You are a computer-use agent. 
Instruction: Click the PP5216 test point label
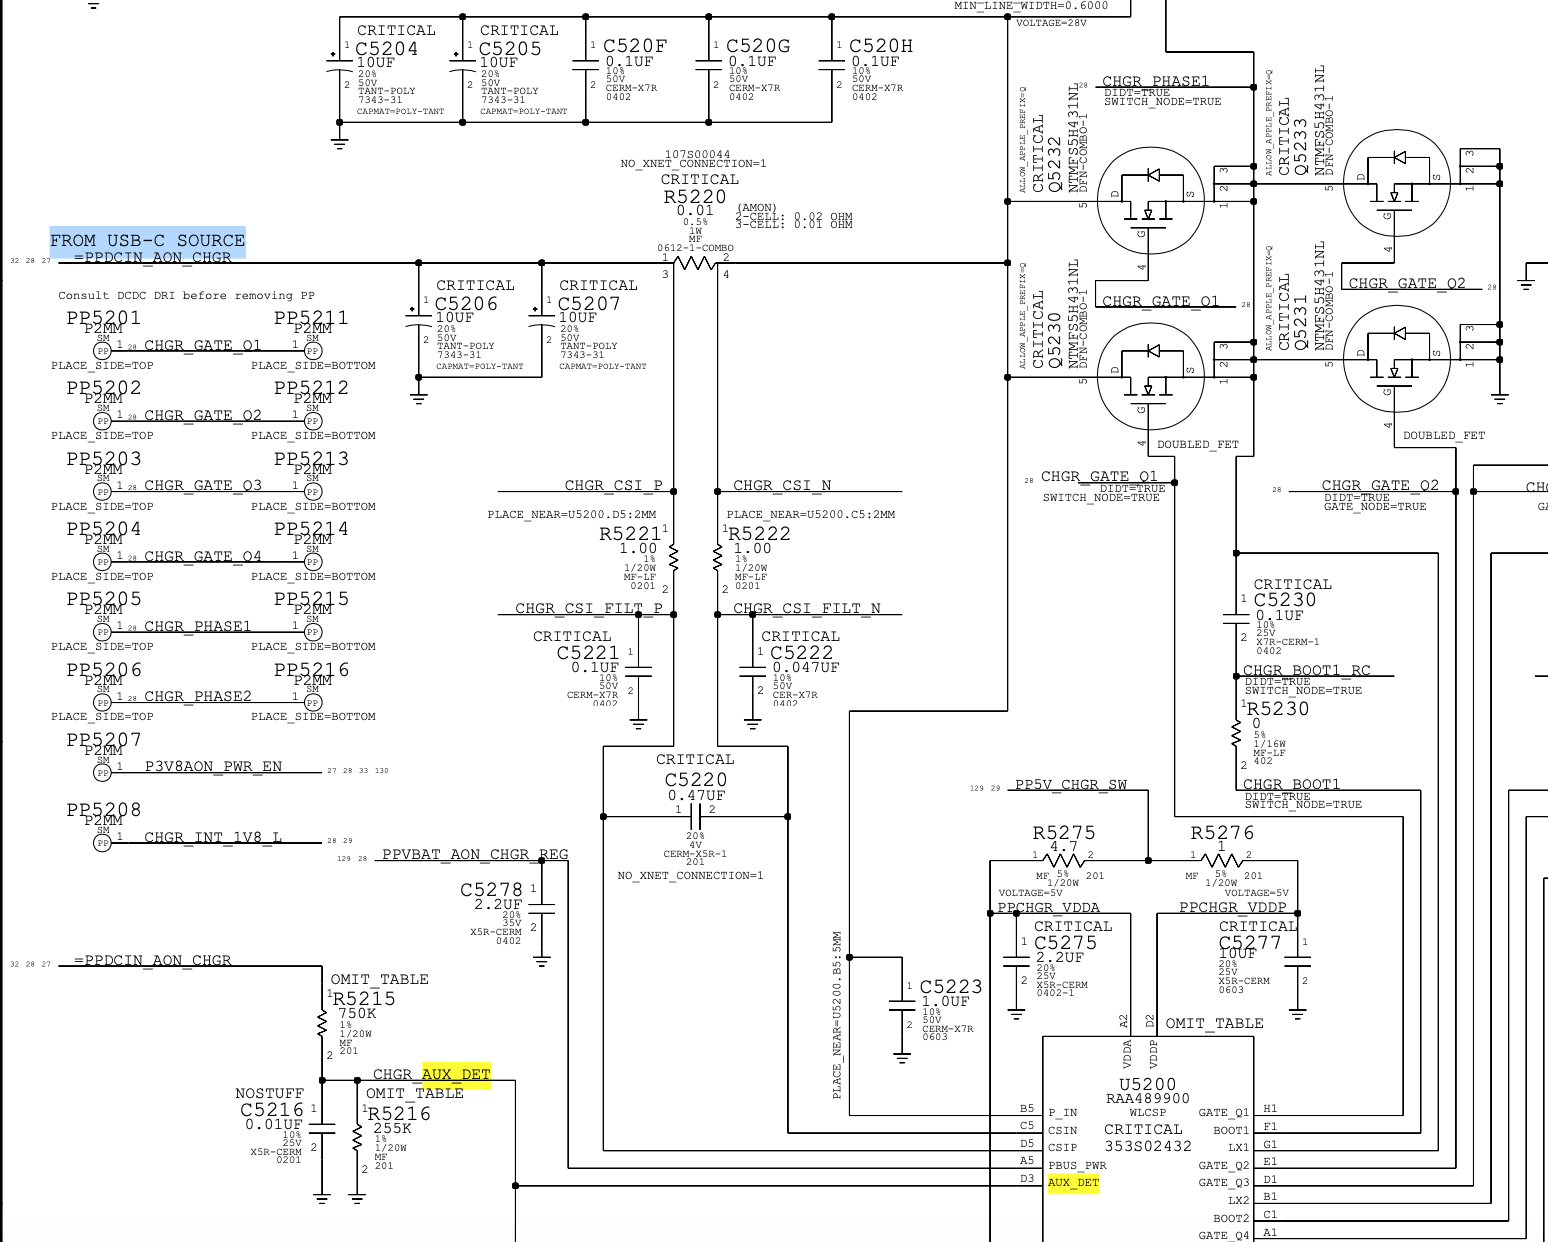[312, 669]
